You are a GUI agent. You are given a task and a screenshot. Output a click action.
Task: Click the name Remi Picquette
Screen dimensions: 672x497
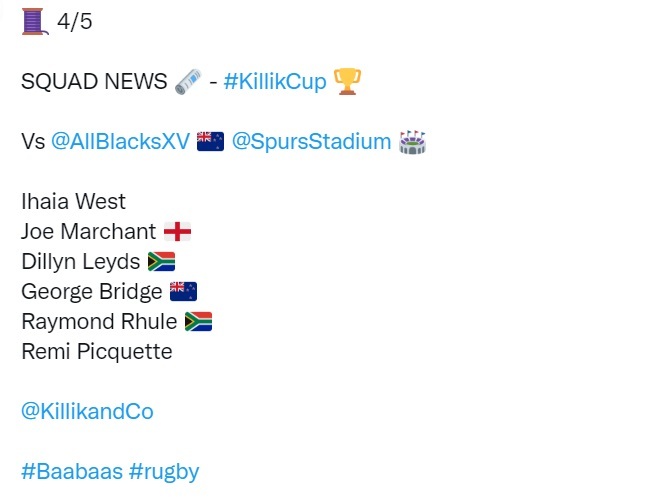click(x=96, y=352)
